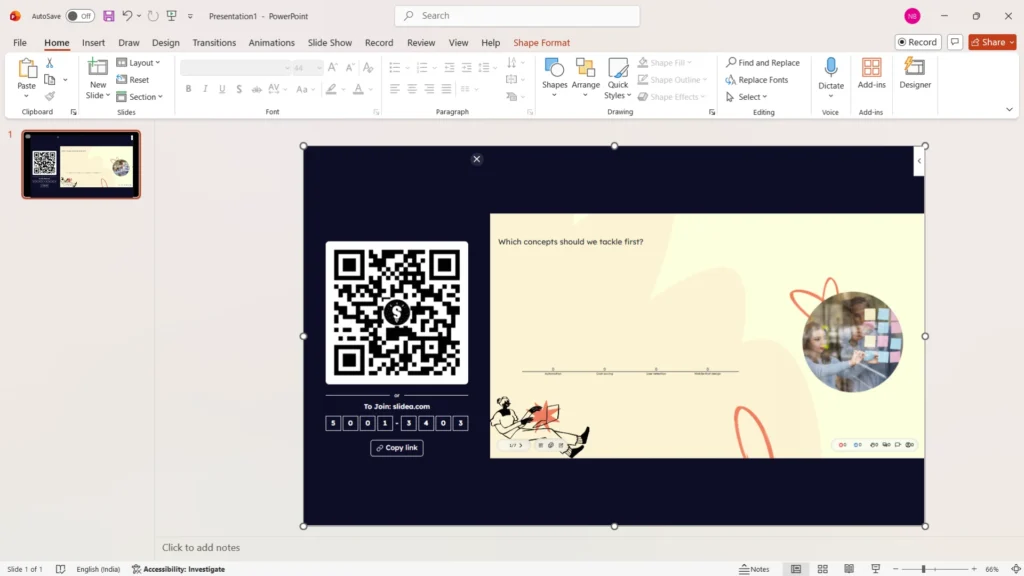This screenshot has width=1024, height=576.
Task: Toggle the Notes pane button
Action: [x=754, y=569]
